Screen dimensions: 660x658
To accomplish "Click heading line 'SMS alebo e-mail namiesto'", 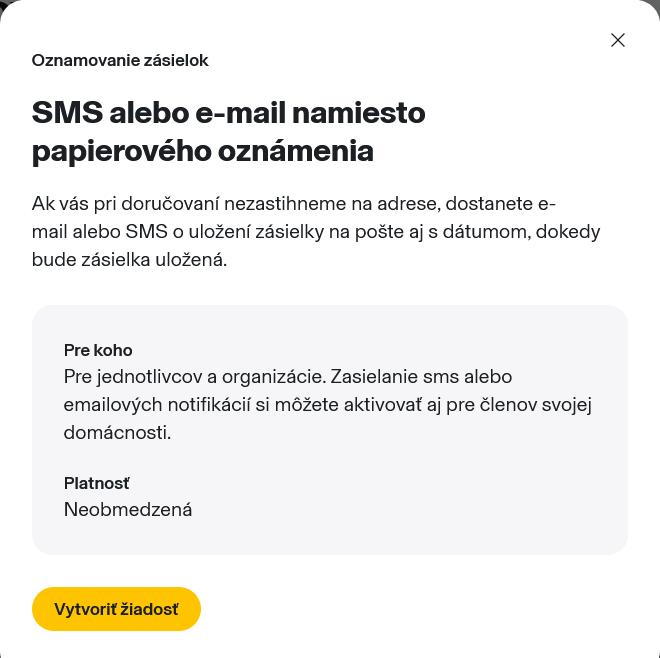I will click(228, 113).
